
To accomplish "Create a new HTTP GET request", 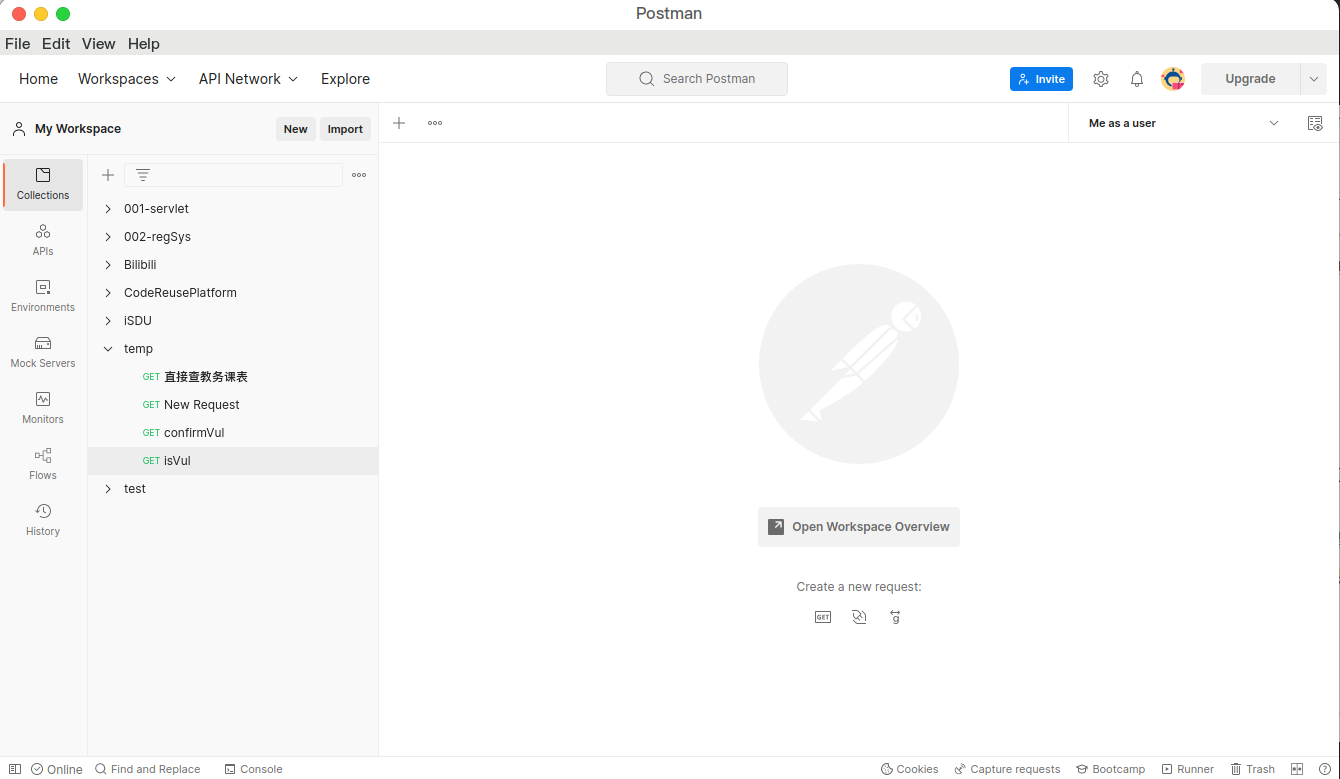I will (823, 617).
